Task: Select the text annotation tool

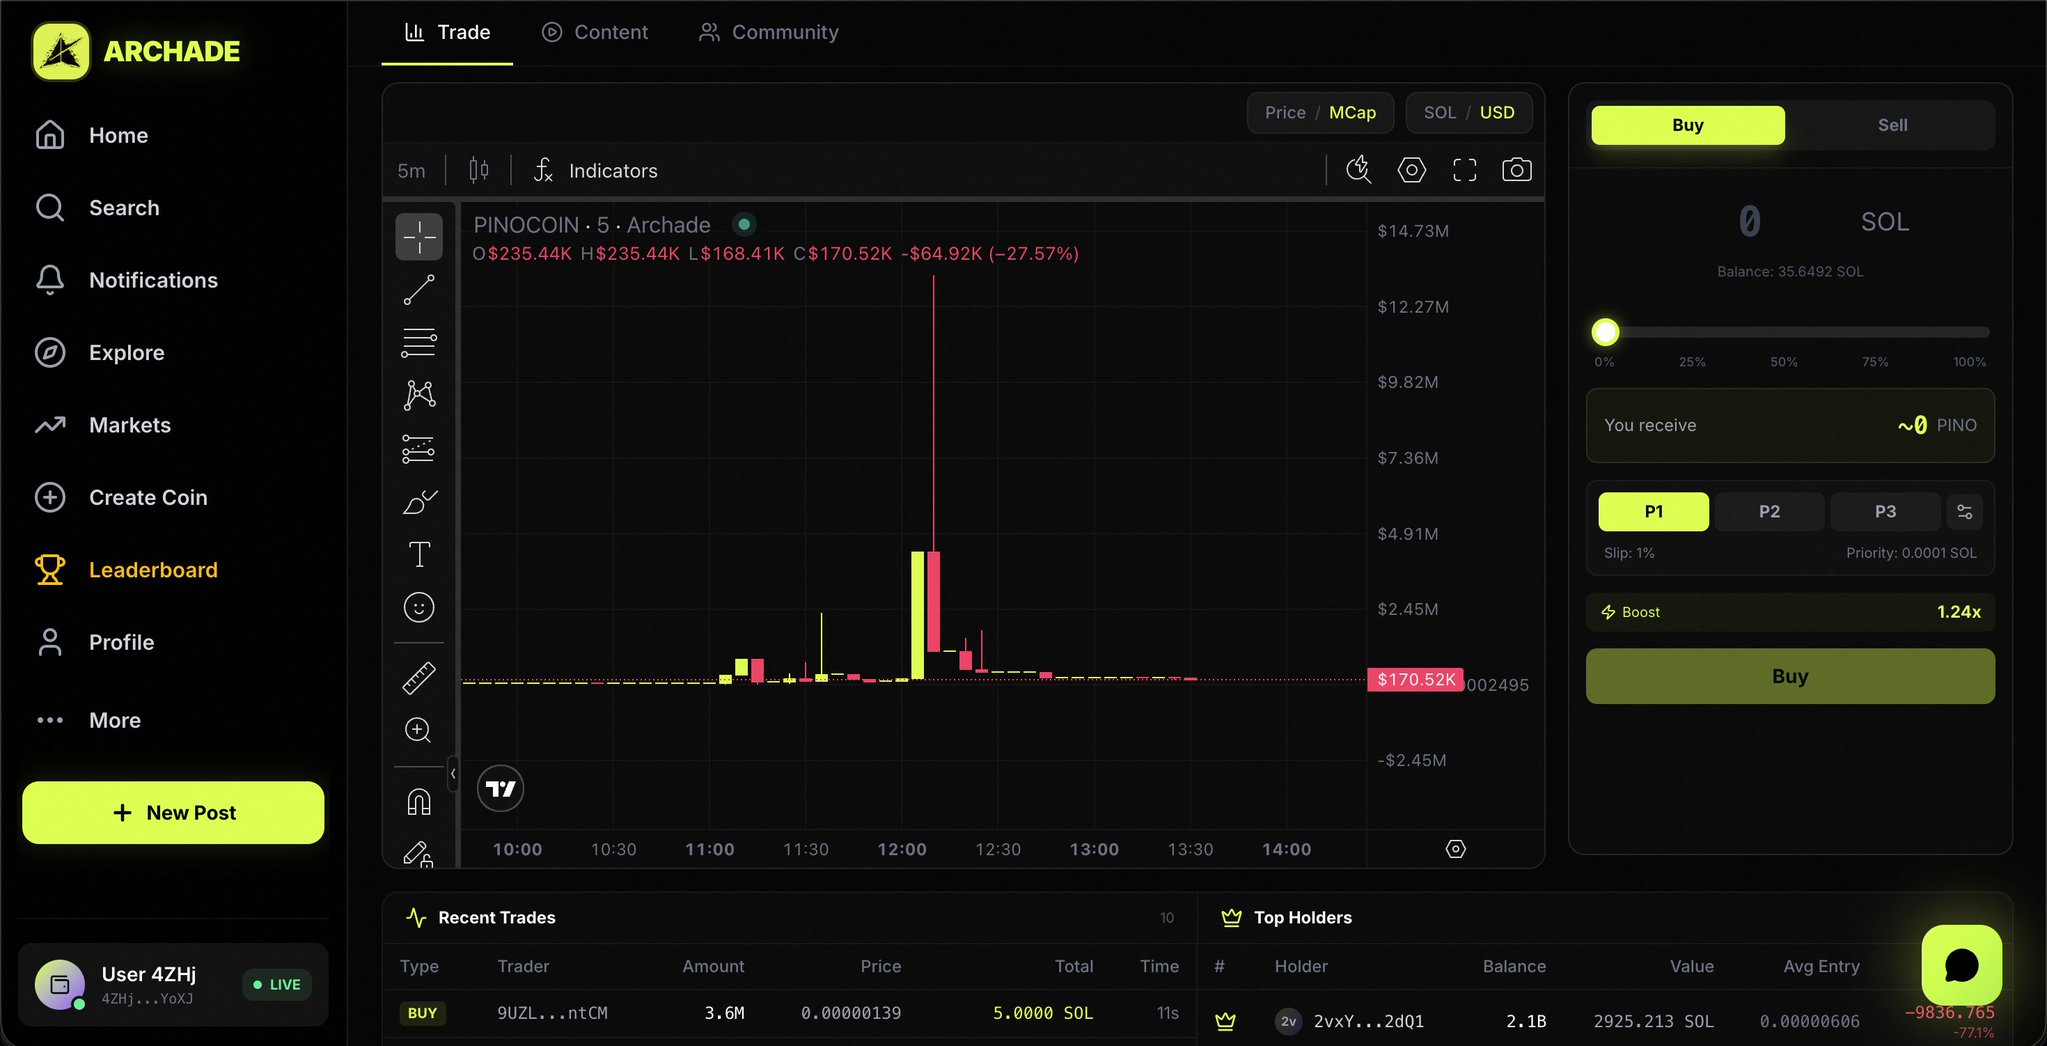Action: pyautogui.click(x=419, y=555)
